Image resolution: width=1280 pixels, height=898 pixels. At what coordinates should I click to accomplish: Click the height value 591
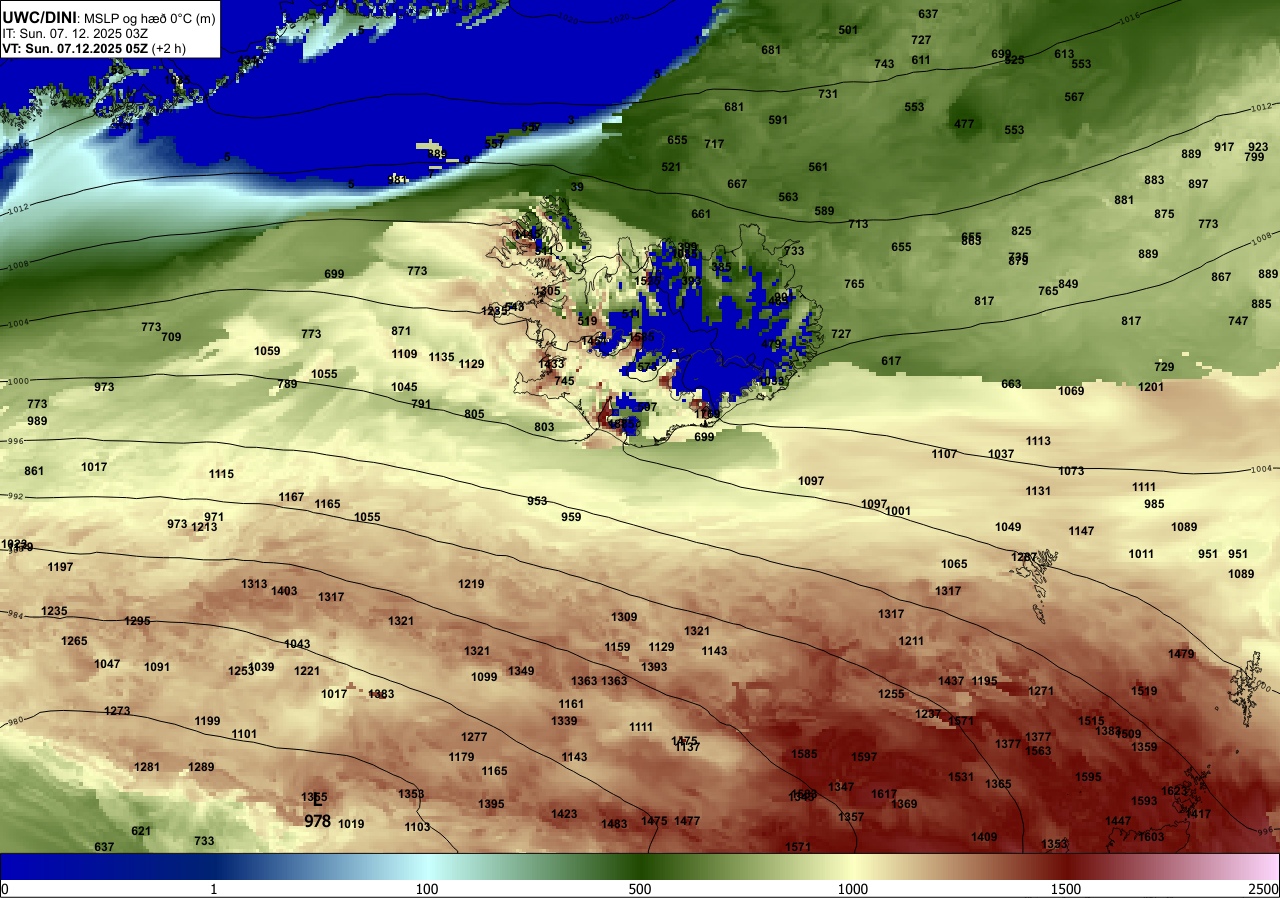point(778,120)
